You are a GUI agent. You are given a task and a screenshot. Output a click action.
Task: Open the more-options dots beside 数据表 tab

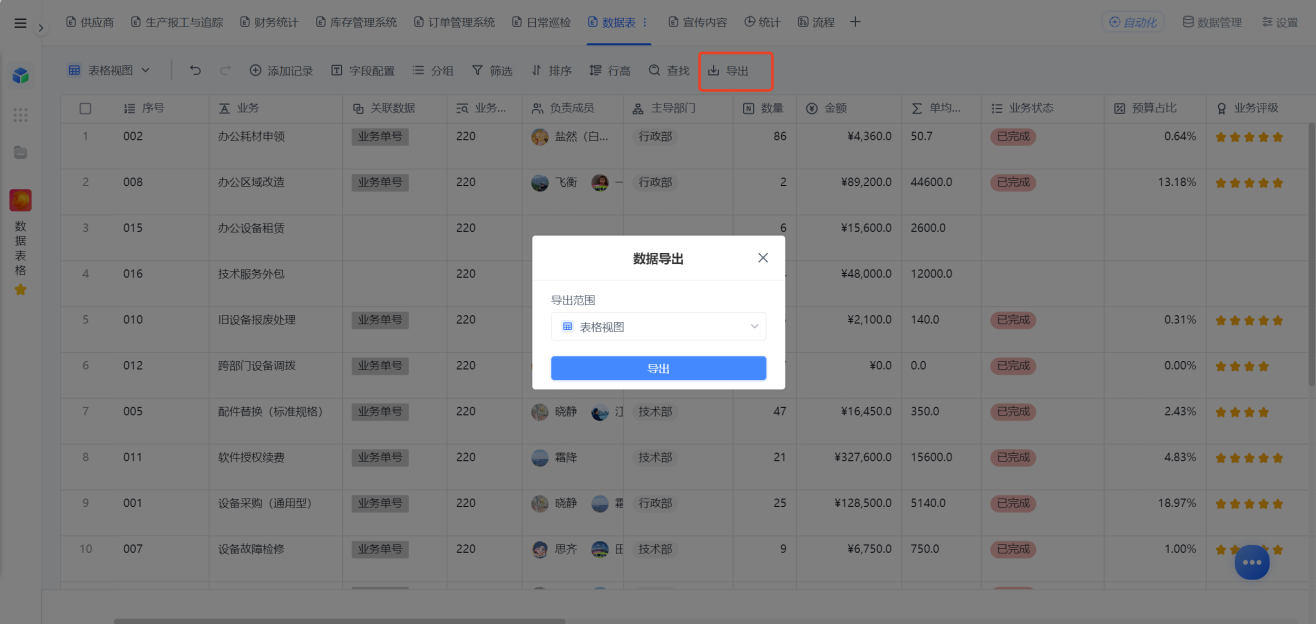644,22
